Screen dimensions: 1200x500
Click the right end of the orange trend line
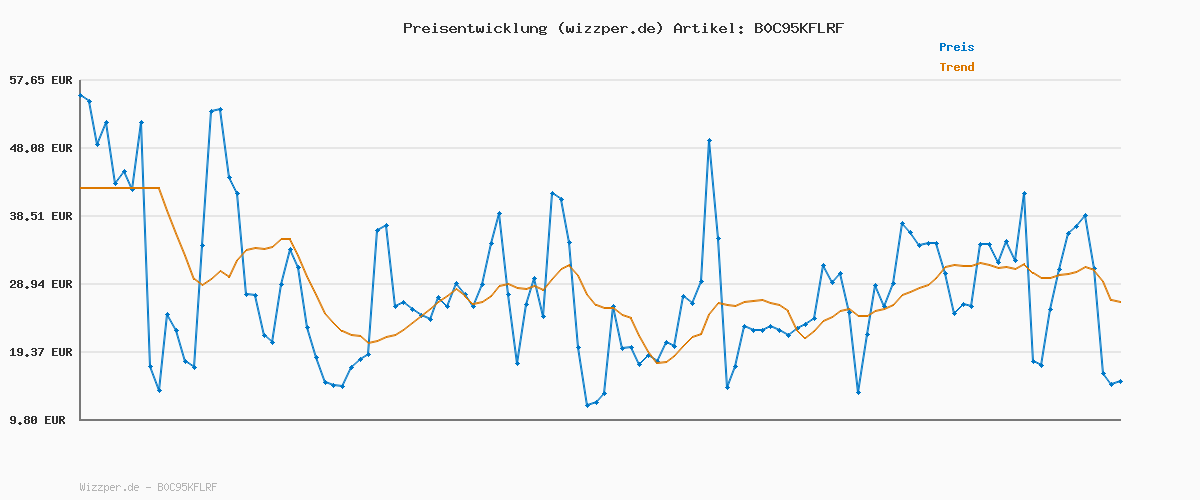point(1120,302)
